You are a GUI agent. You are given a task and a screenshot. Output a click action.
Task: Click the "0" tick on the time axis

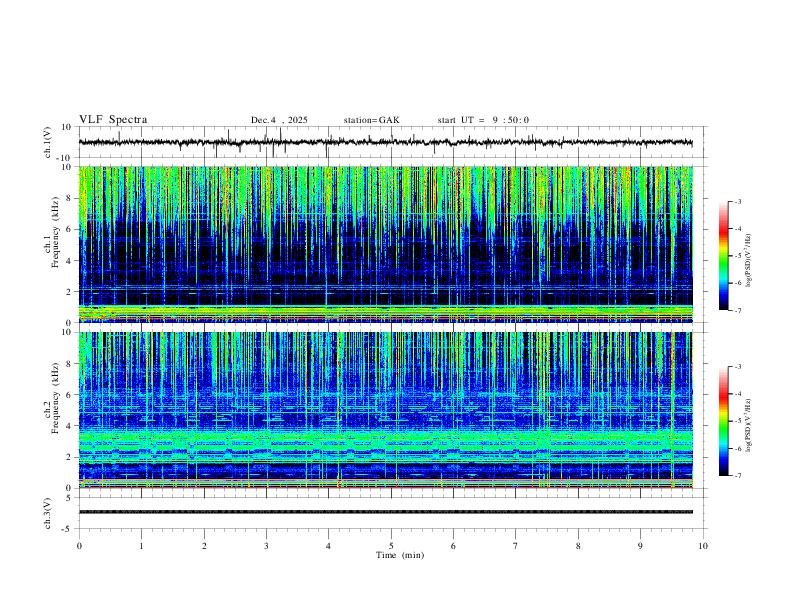click(79, 546)
